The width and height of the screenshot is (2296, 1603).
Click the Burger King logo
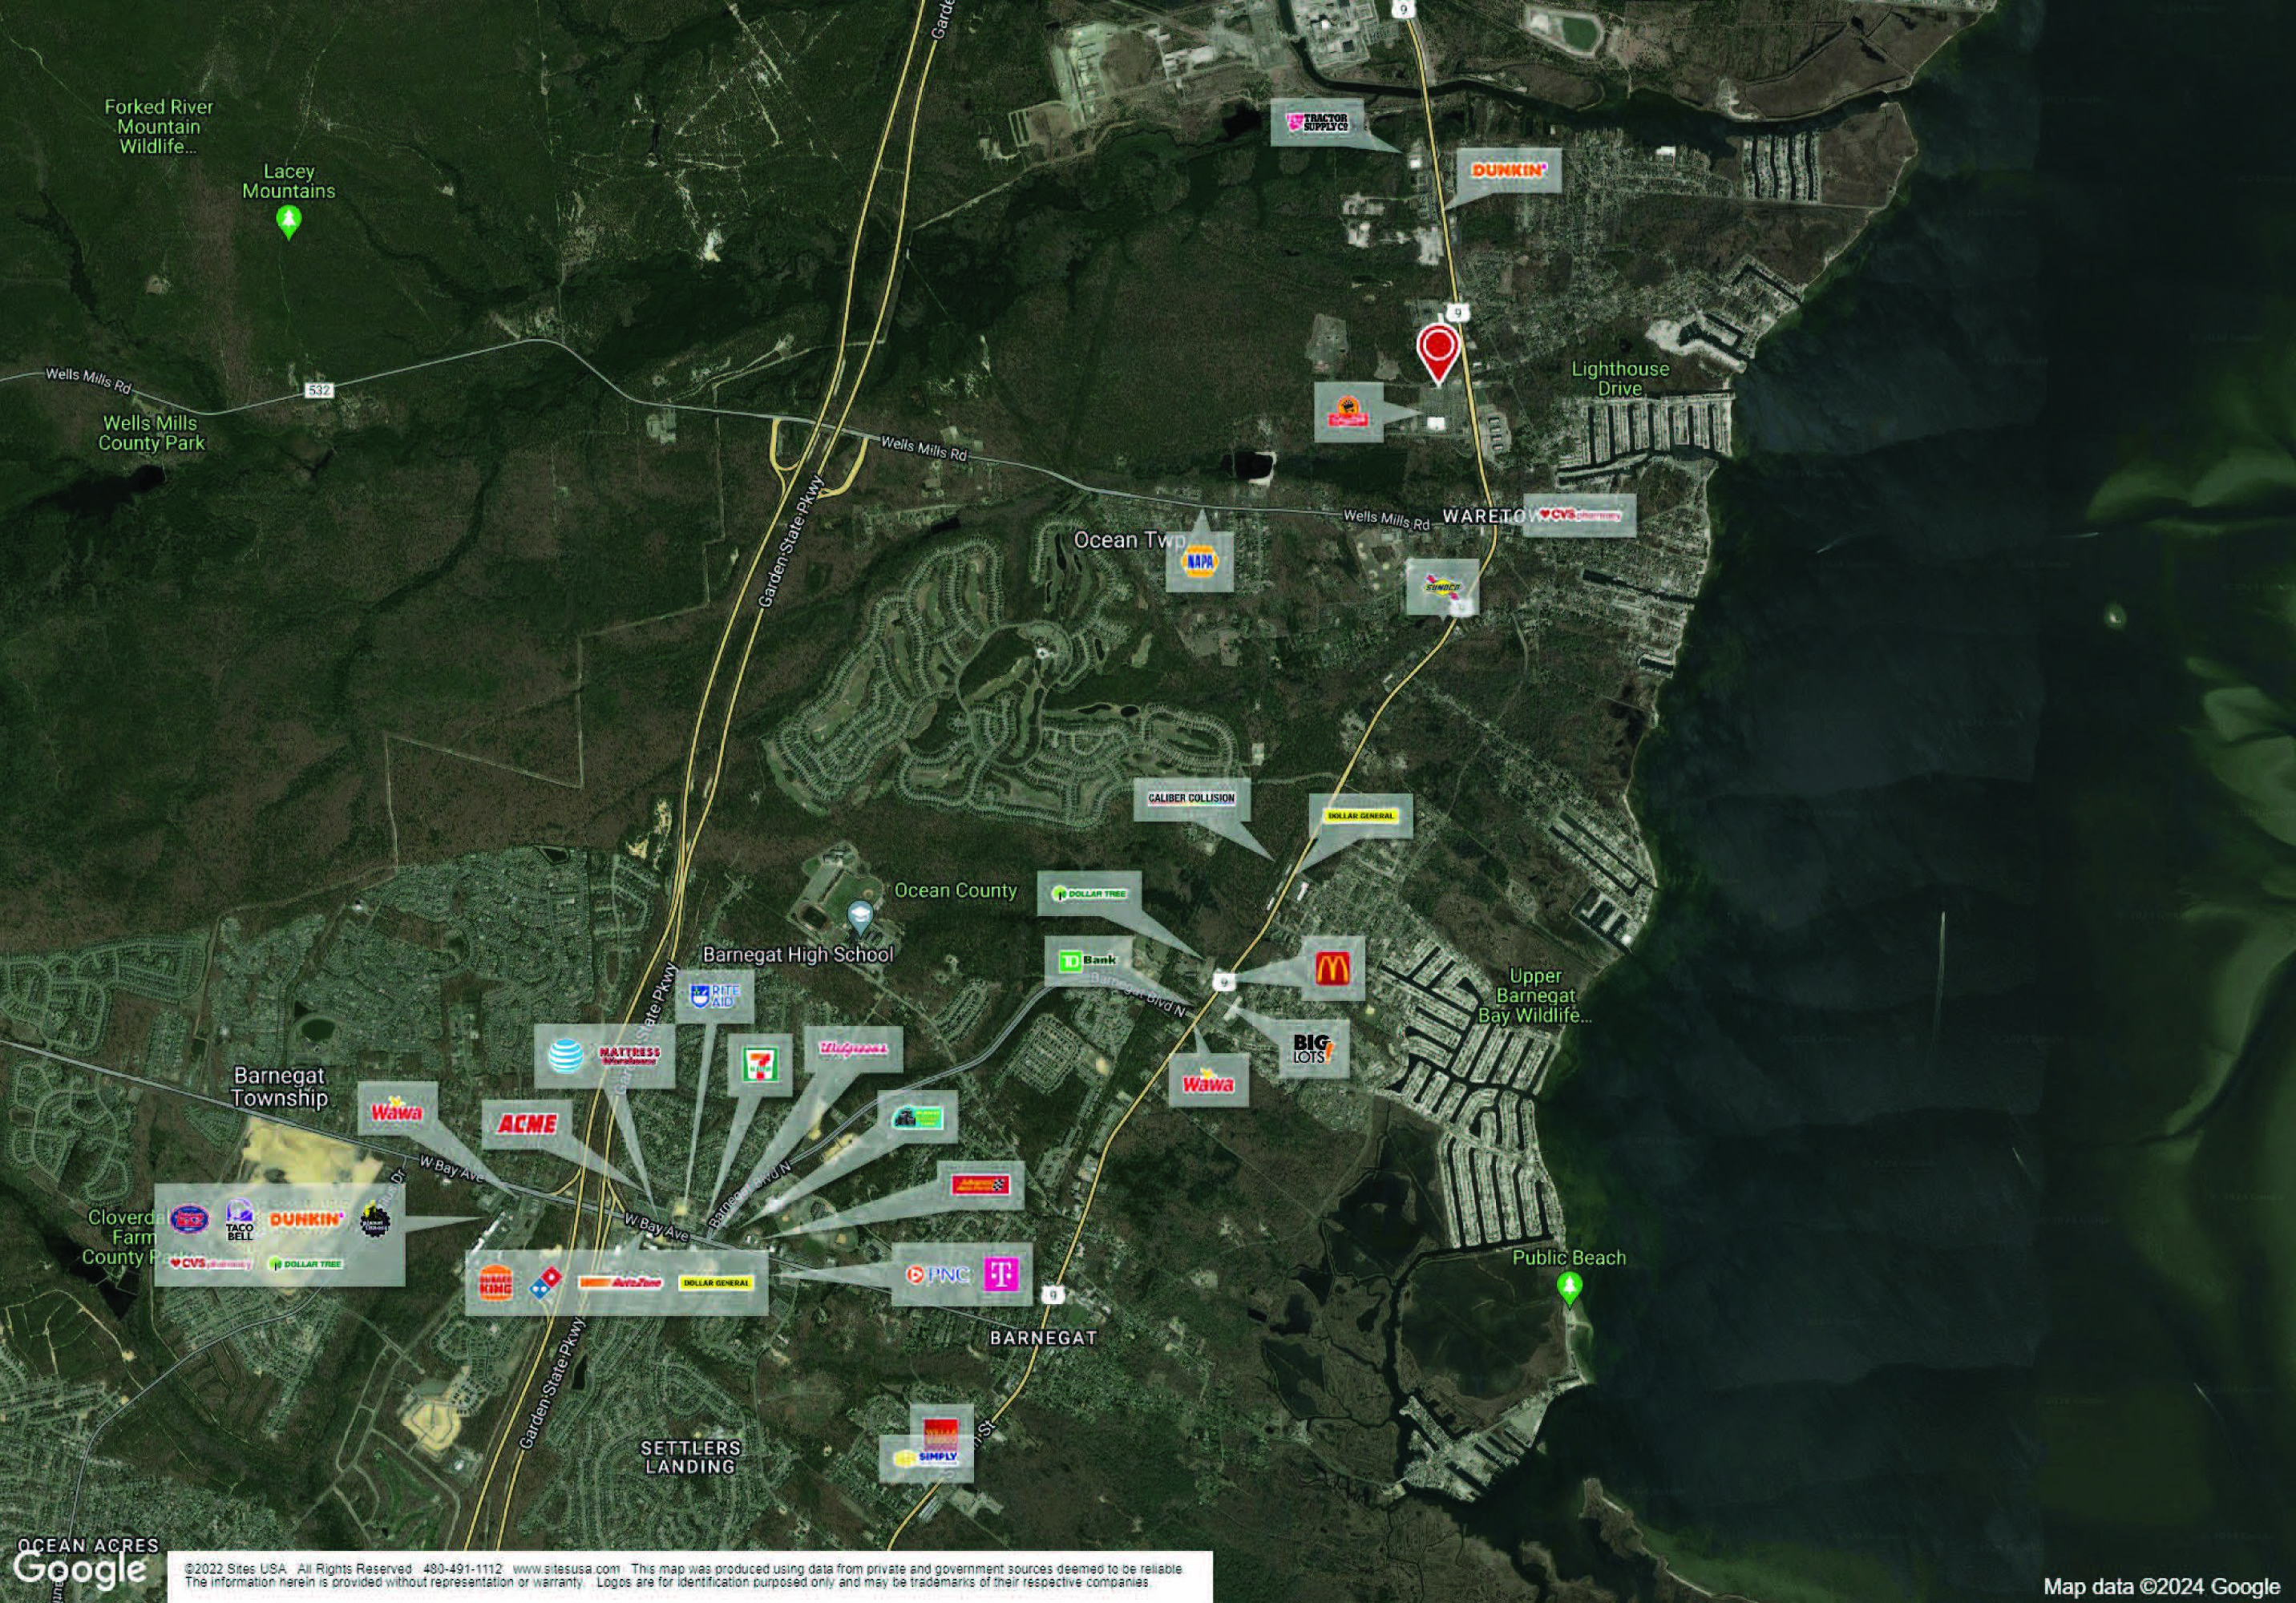496,1282
